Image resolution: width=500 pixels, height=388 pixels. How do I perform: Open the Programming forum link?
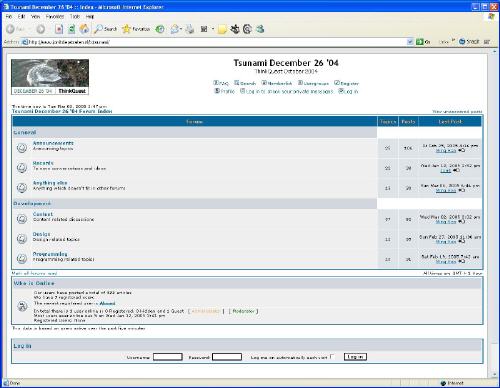[50, 254]
